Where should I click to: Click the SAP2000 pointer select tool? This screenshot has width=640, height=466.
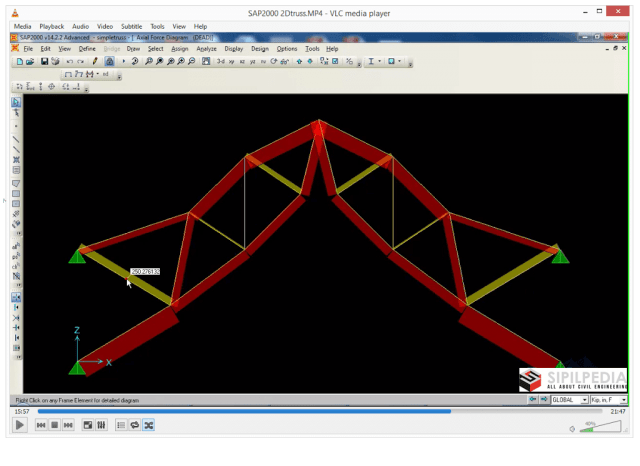16,102
